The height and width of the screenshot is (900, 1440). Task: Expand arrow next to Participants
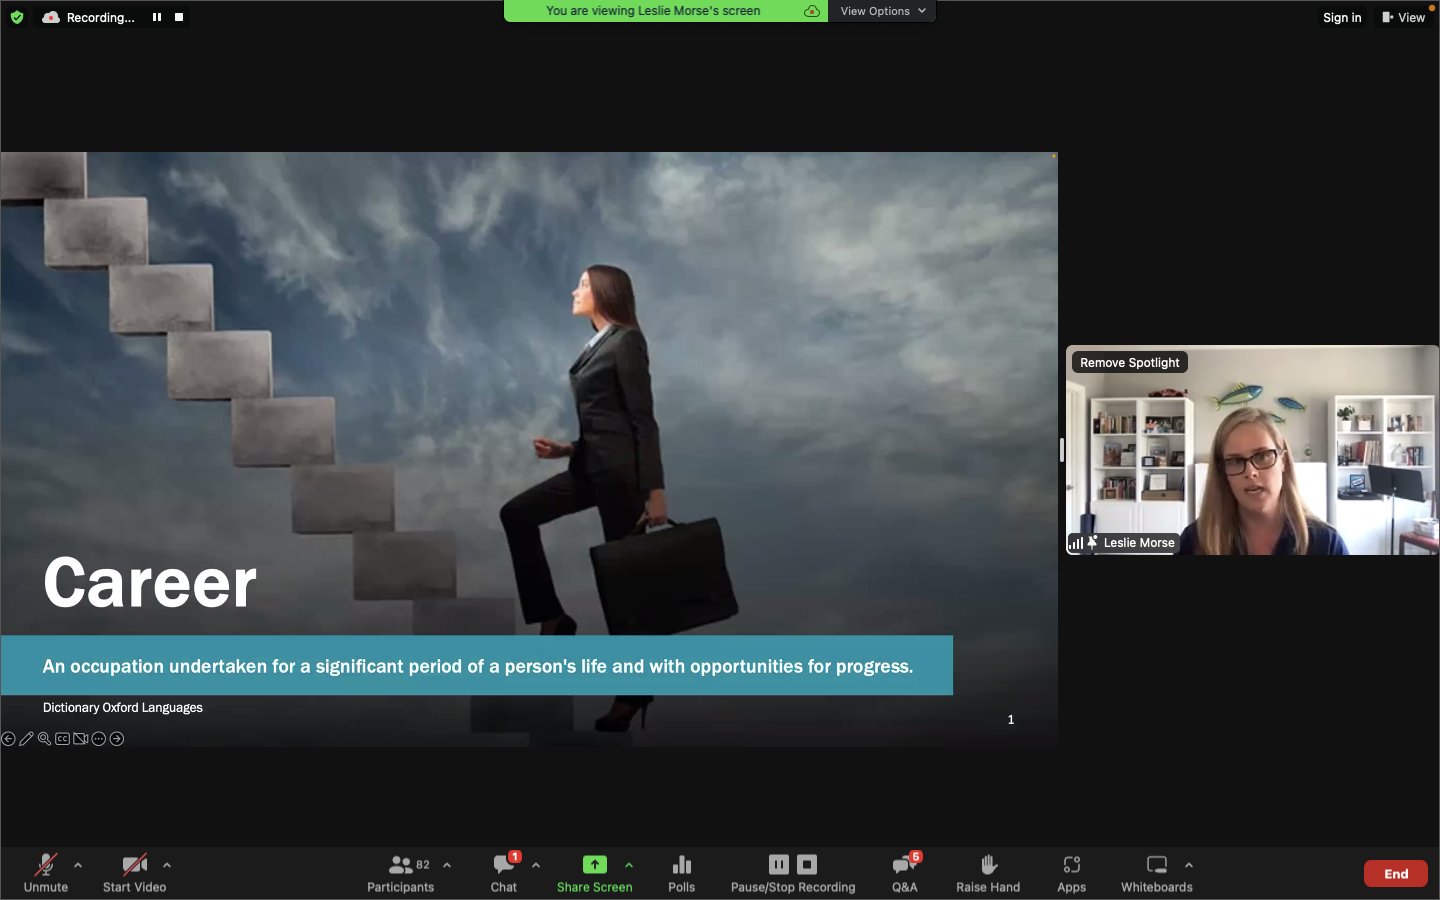tap(447, 865)
